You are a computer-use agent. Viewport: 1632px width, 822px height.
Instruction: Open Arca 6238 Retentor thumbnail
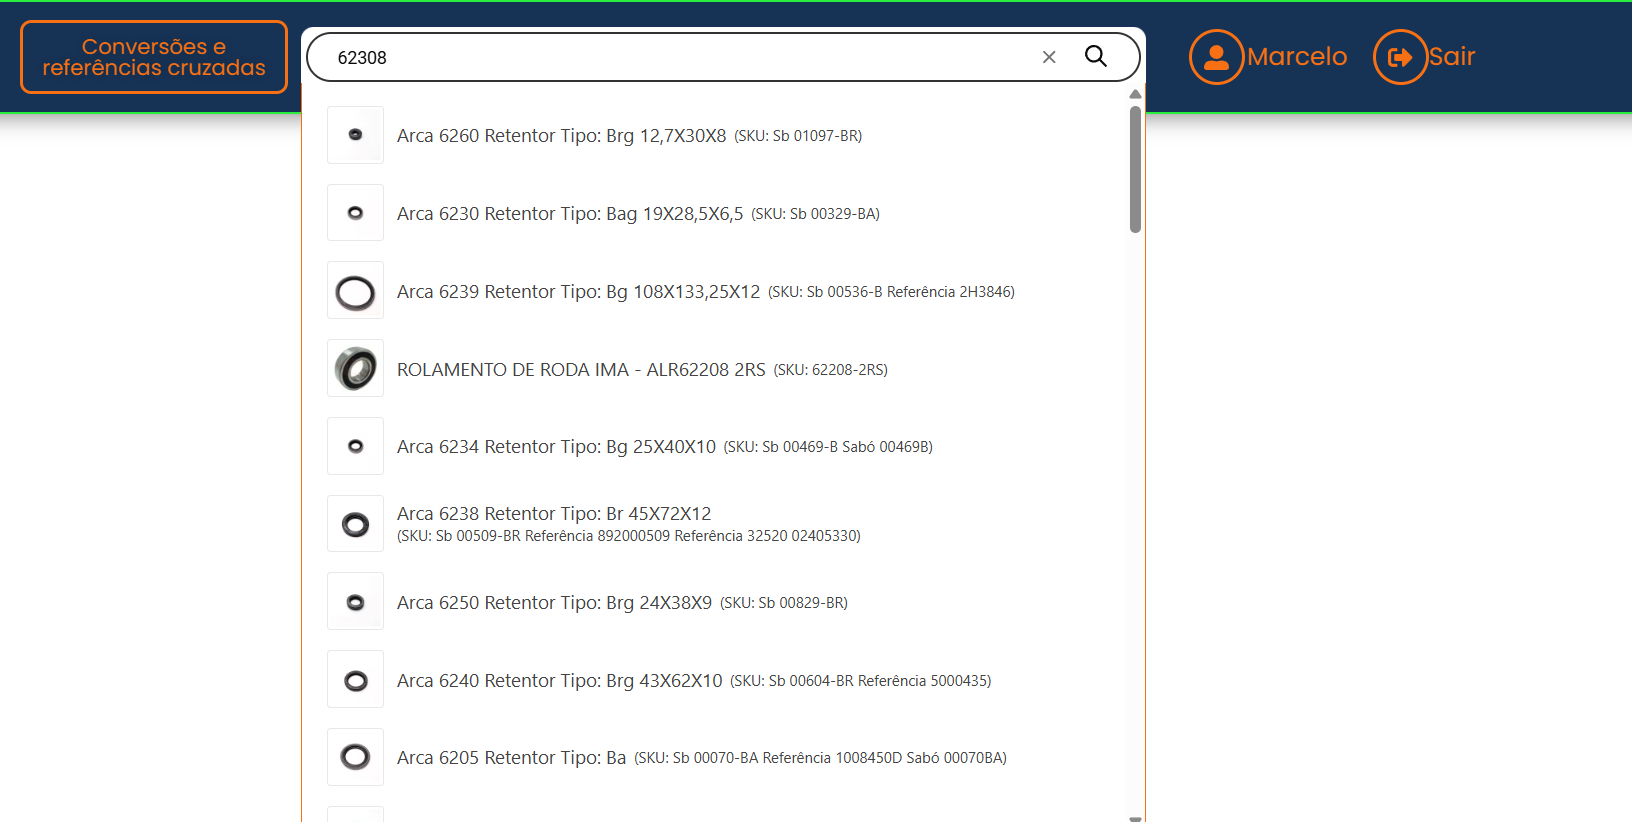pyautogui.click(x=355, y=524)
